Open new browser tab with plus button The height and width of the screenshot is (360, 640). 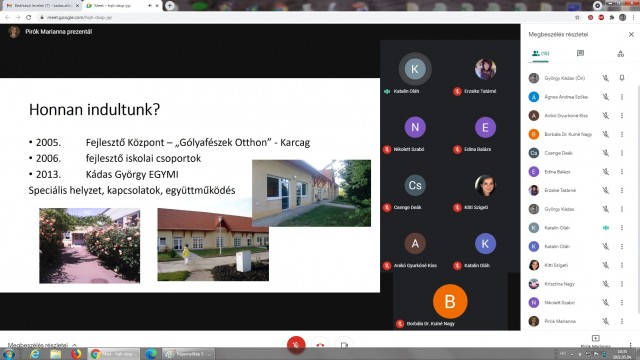point(169,6)
